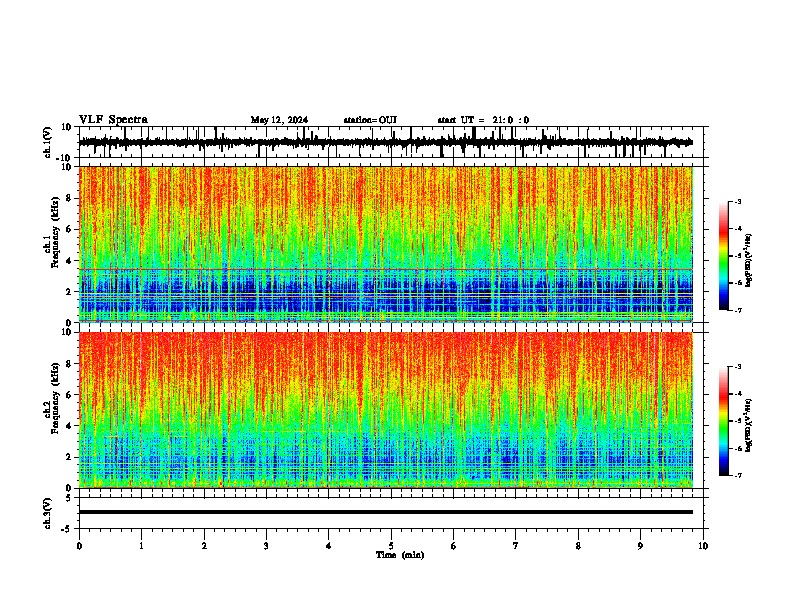Click time axis tick label "9"
The width and height of the screenshot is (792, 612).
(x=640, y=546)
